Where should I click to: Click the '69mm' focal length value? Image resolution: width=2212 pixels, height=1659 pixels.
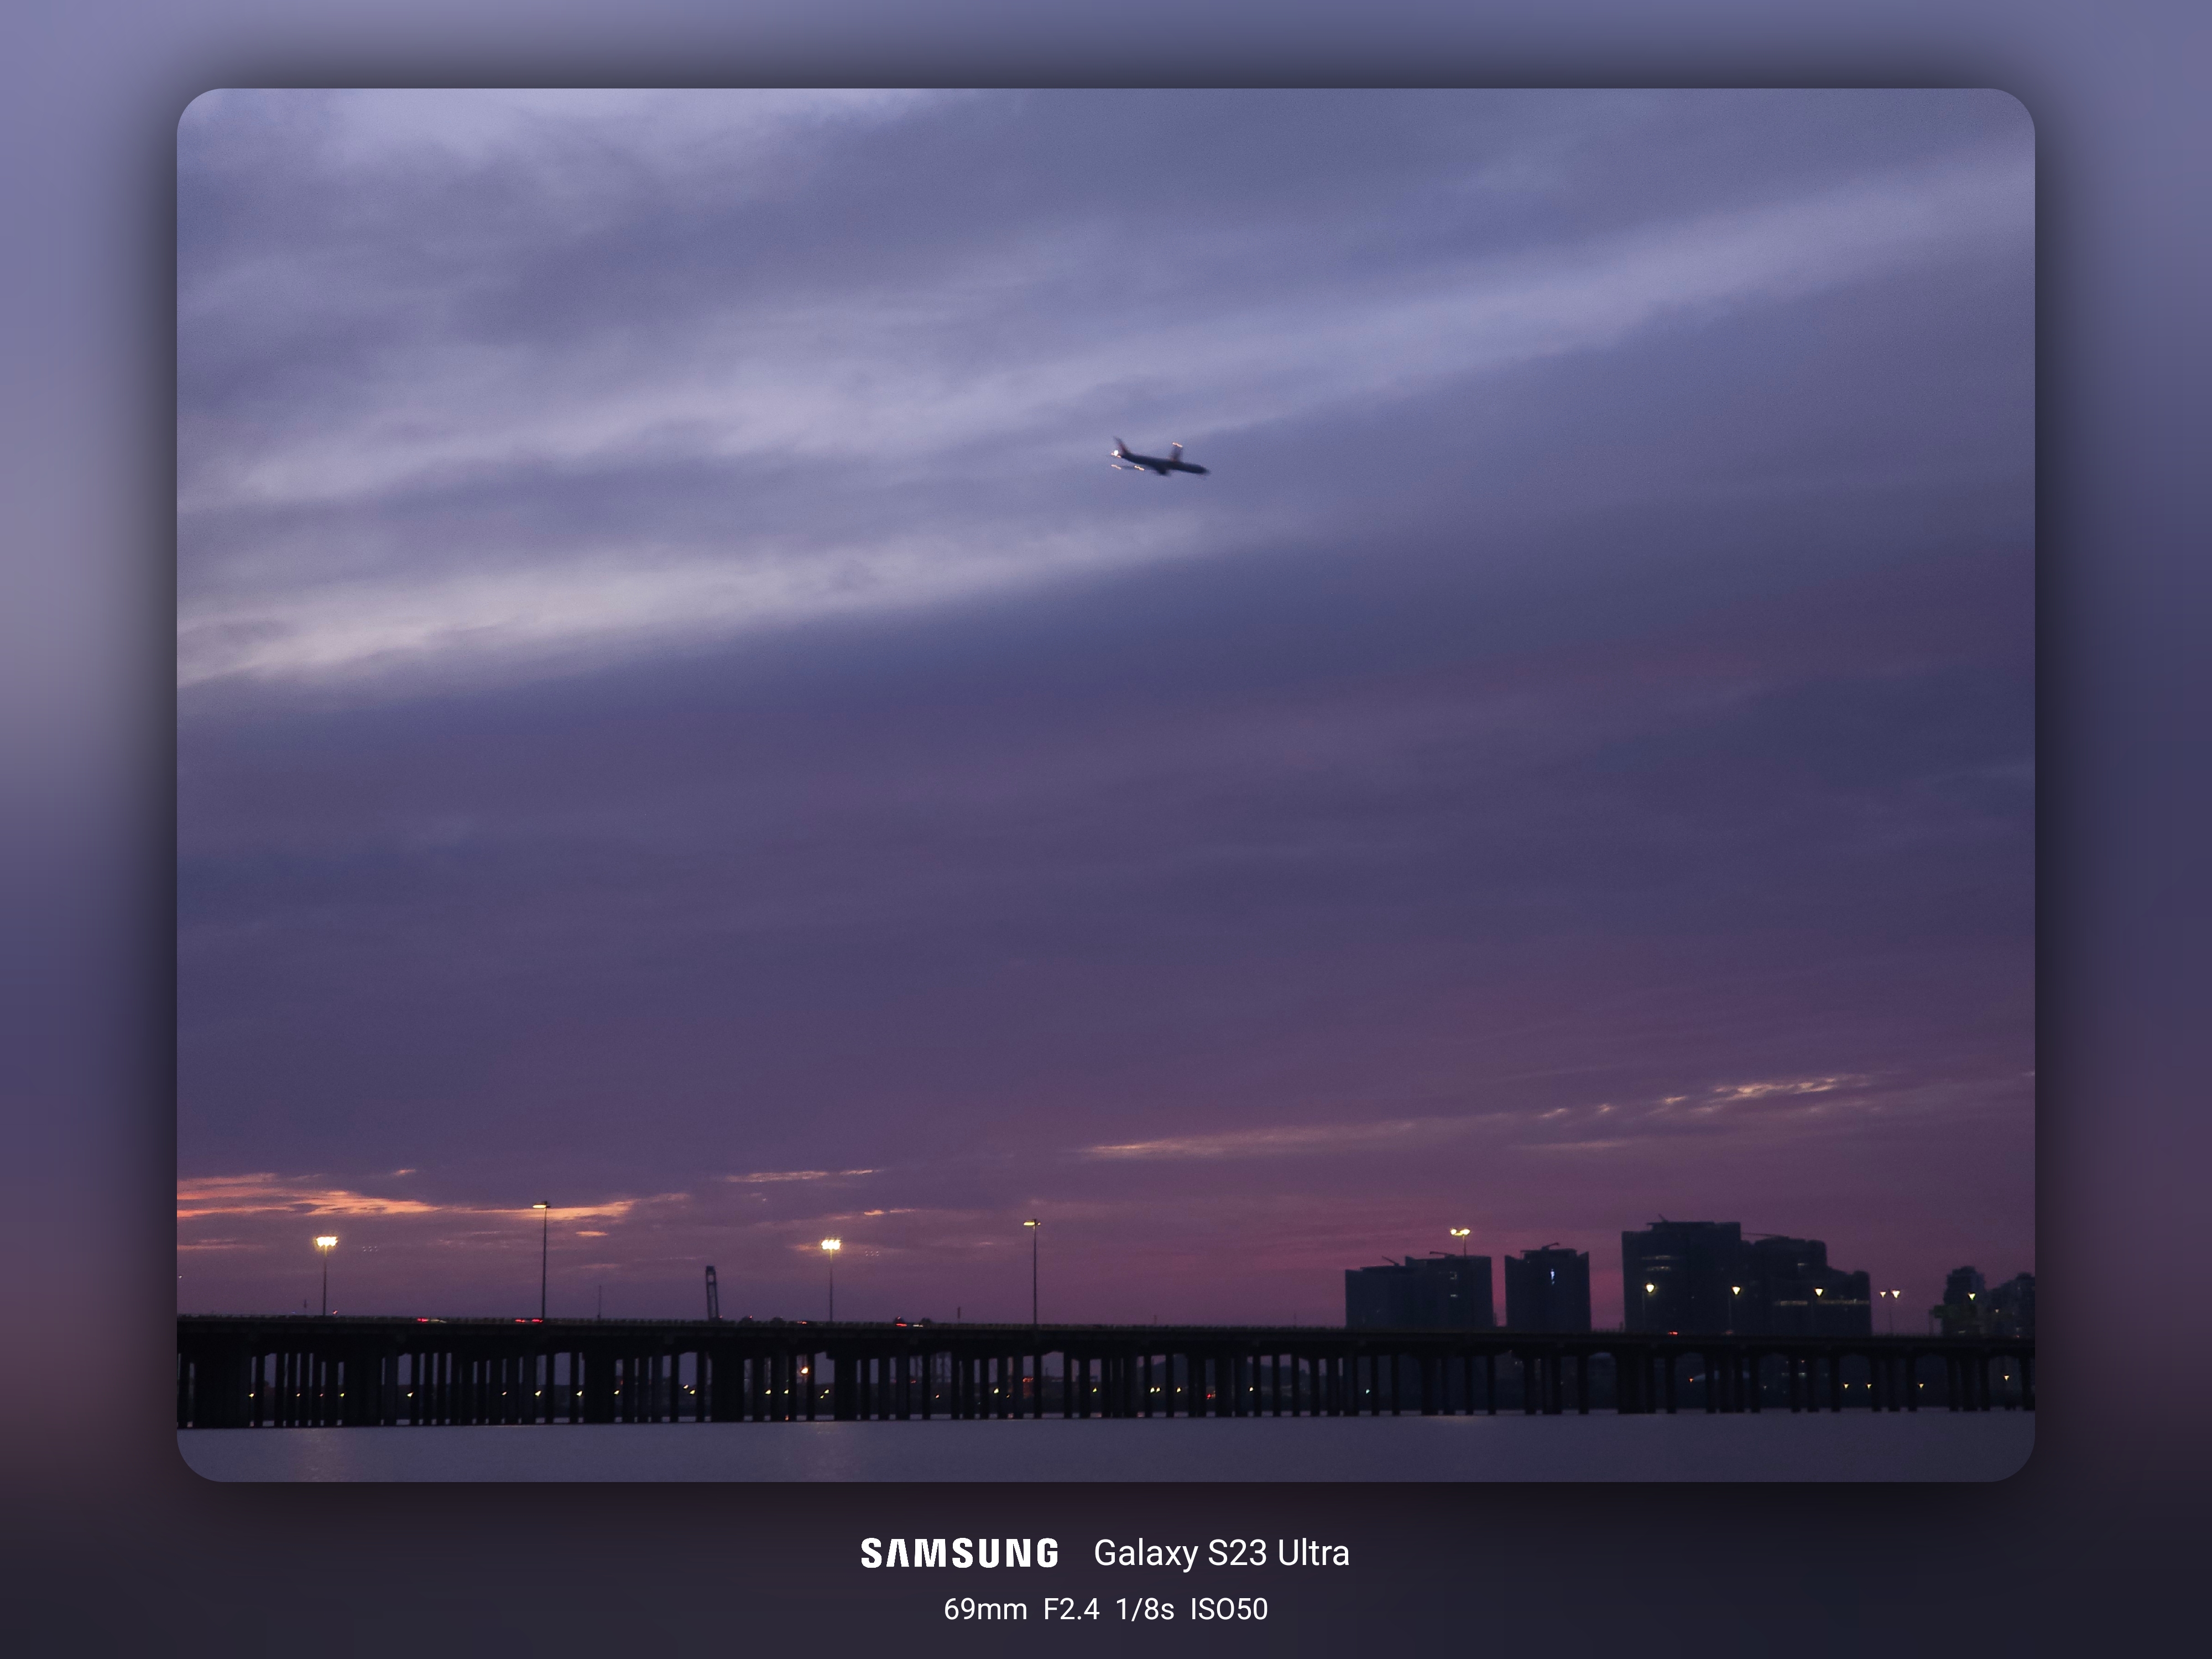click(x=985, y=1609)
